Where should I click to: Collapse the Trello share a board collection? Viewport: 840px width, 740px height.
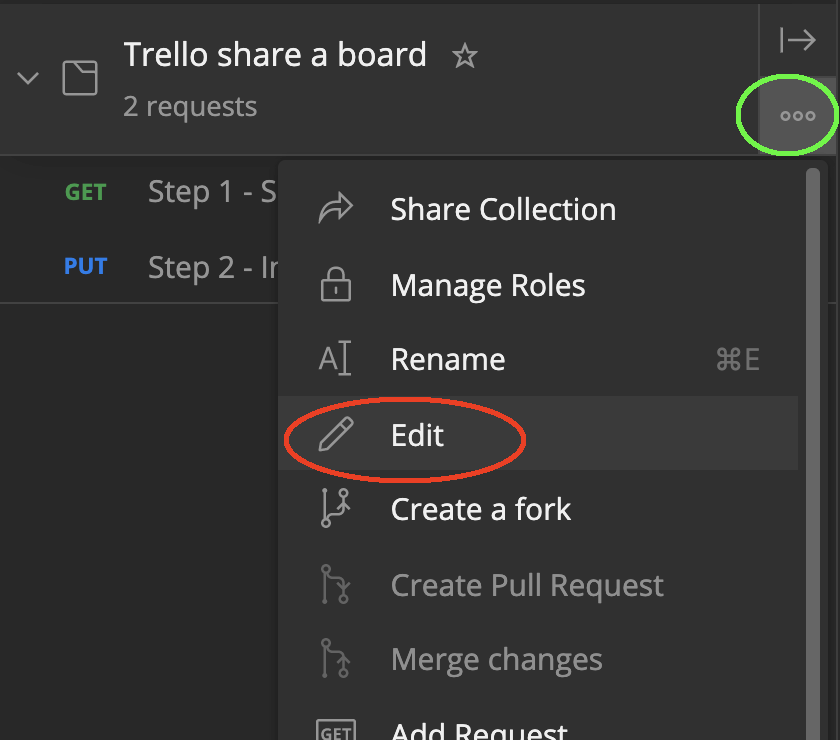click(x=28, y=78)
